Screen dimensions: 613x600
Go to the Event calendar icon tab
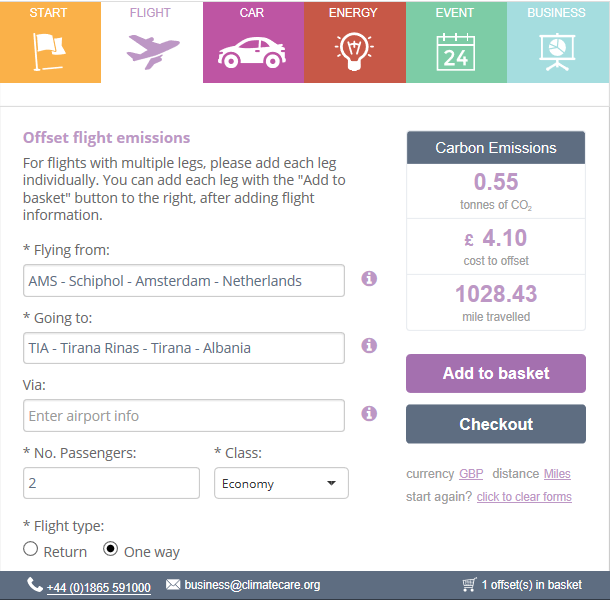456,52
